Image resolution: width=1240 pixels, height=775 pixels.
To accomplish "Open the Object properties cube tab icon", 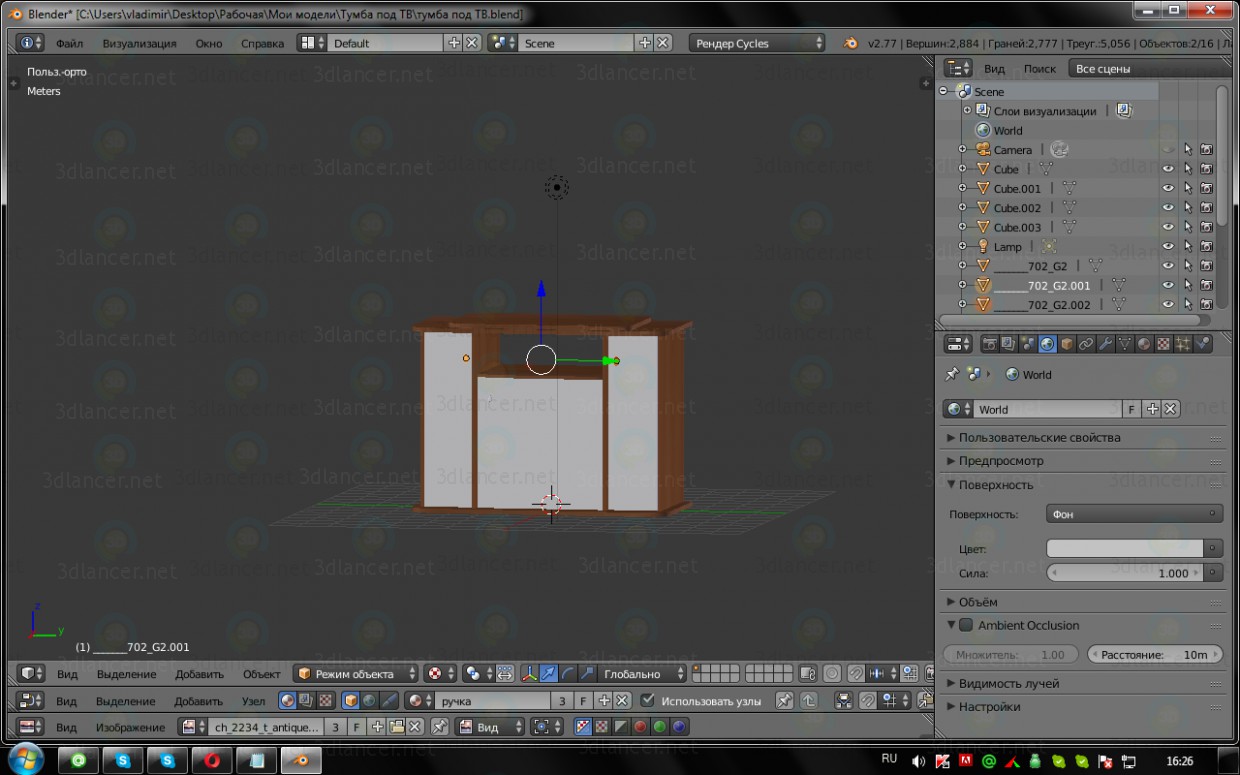I will coord(1067,344).
